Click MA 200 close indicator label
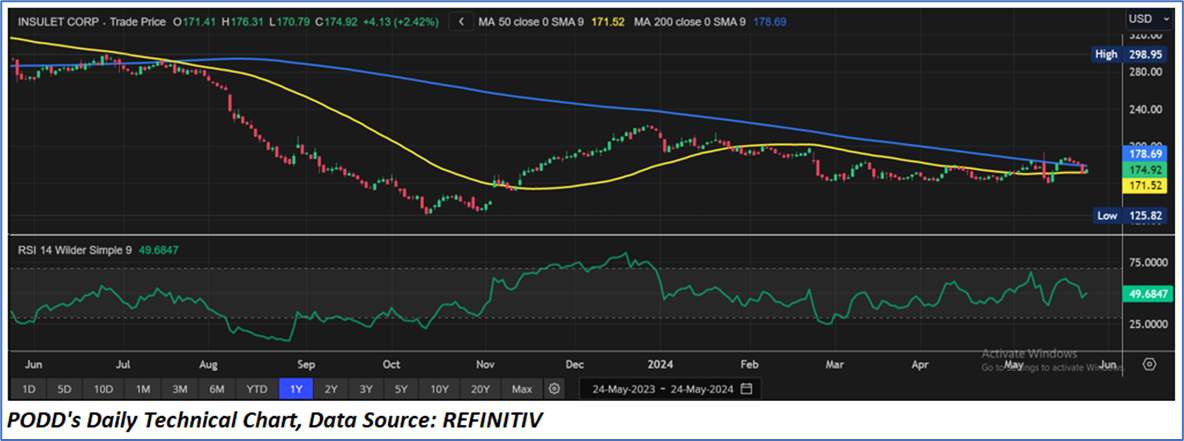Image resolution: width=1184 pixels, height=441 pixels. (711, 20)
